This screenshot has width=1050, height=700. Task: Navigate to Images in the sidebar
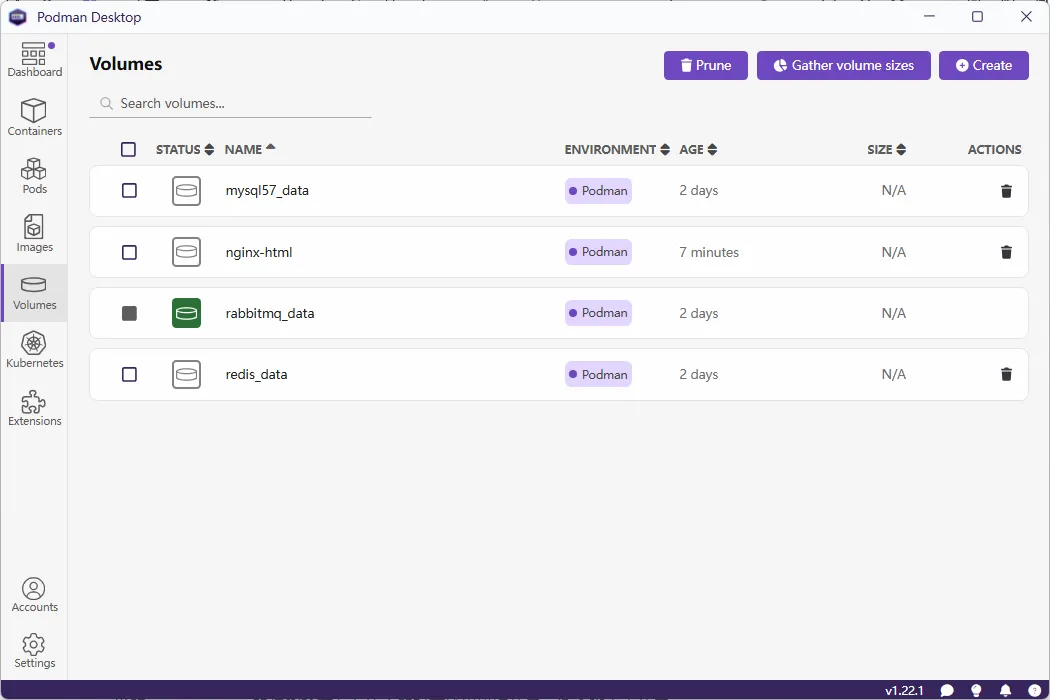coord(34,234)
